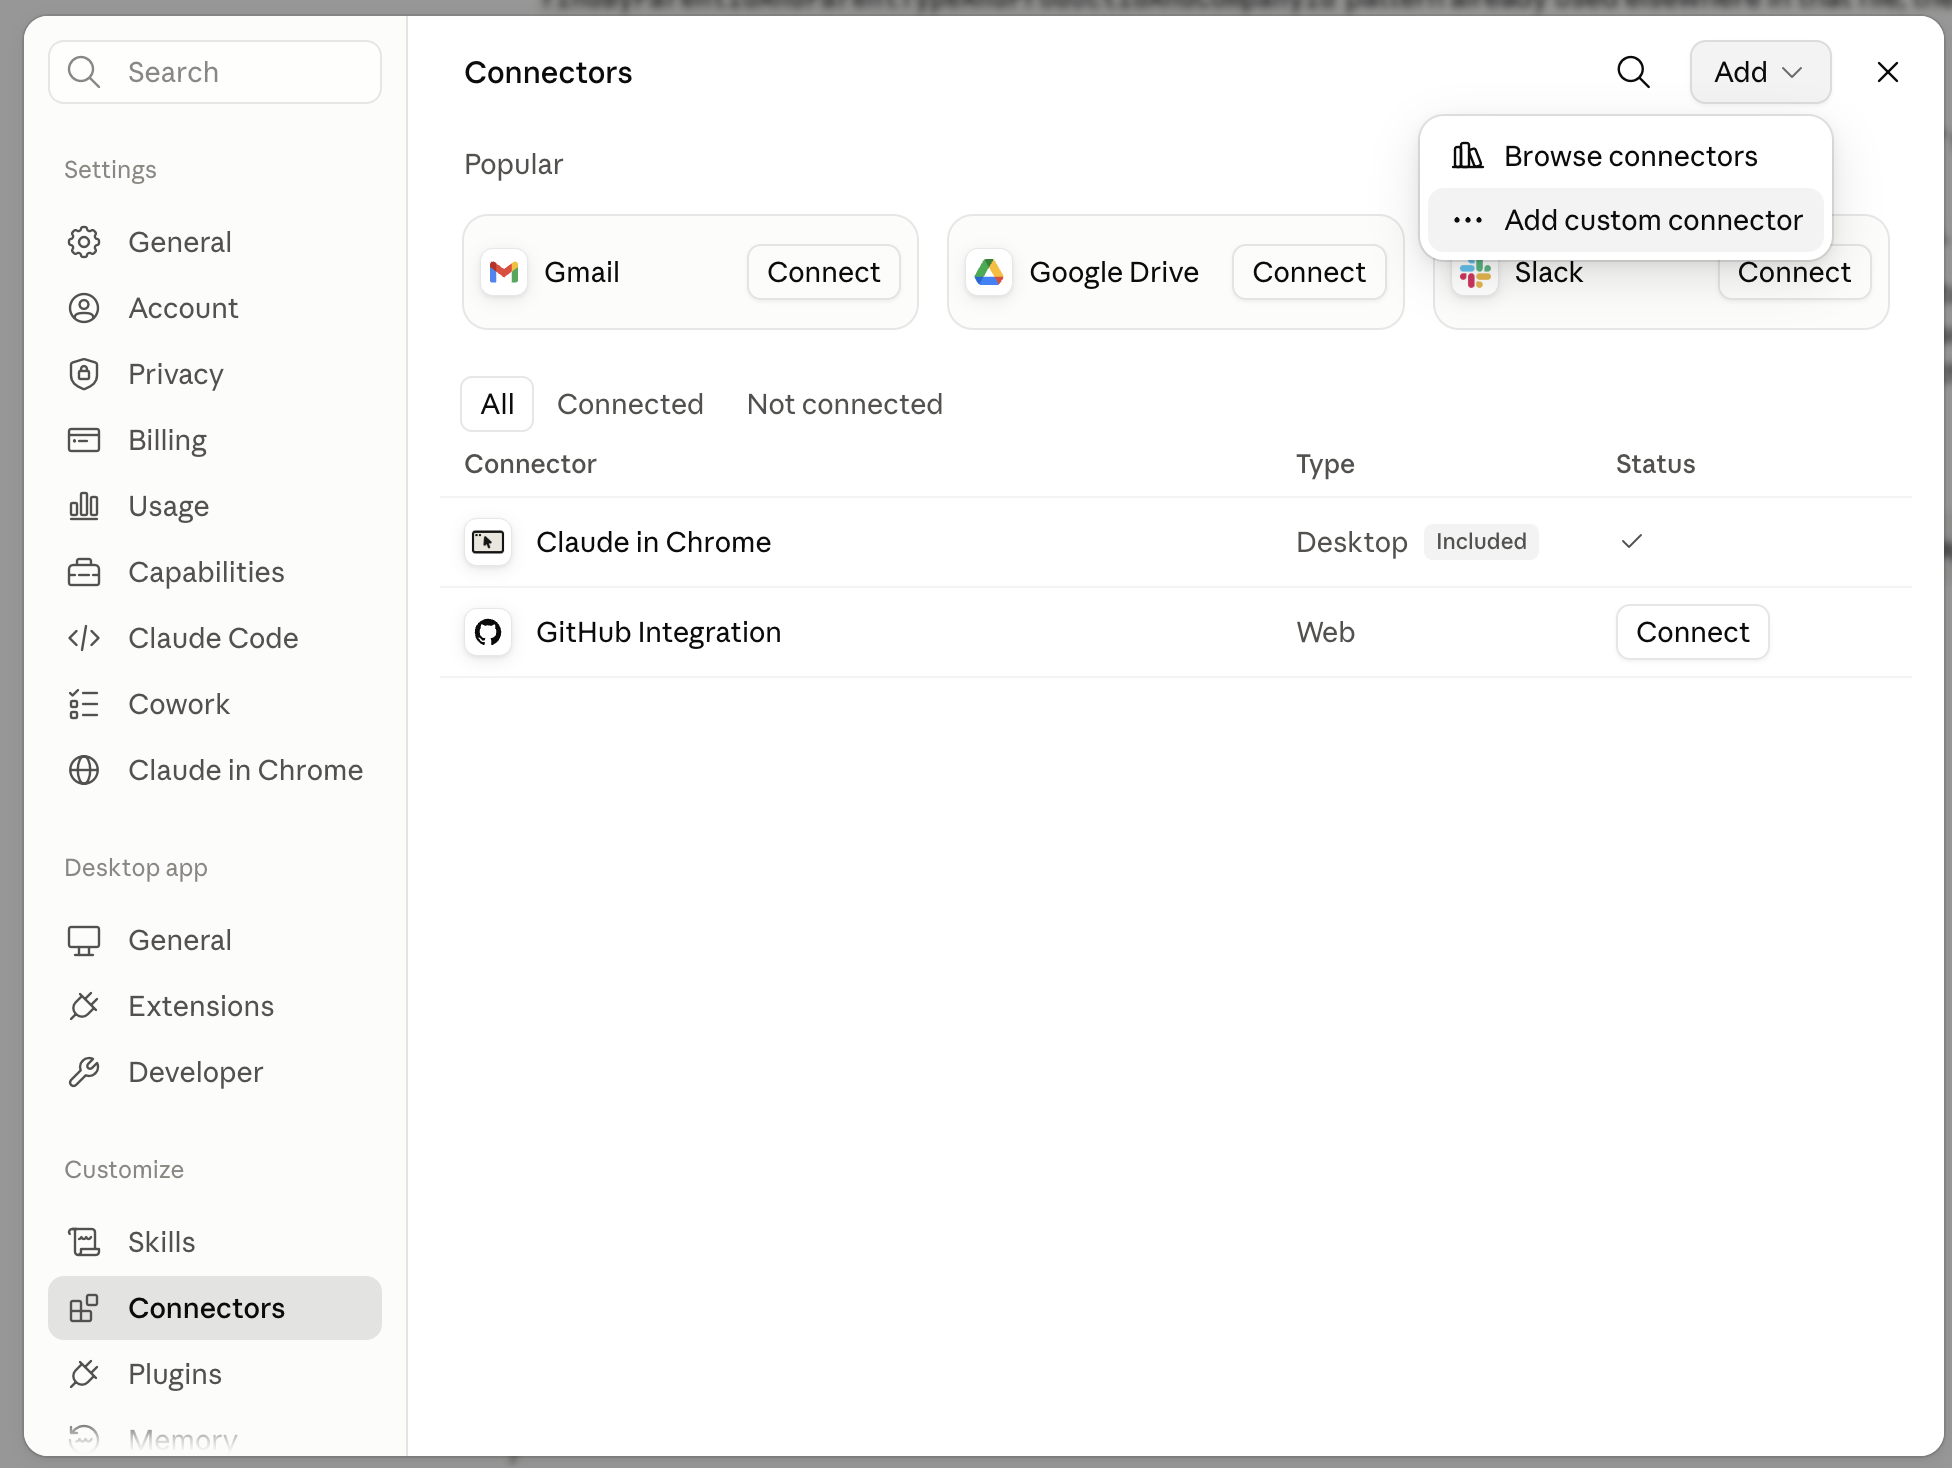The width and height of the screenshot is (1952, 1468).
Task: Open the Plugins section
Action: pyautogui.click(x=215, y=1374)
